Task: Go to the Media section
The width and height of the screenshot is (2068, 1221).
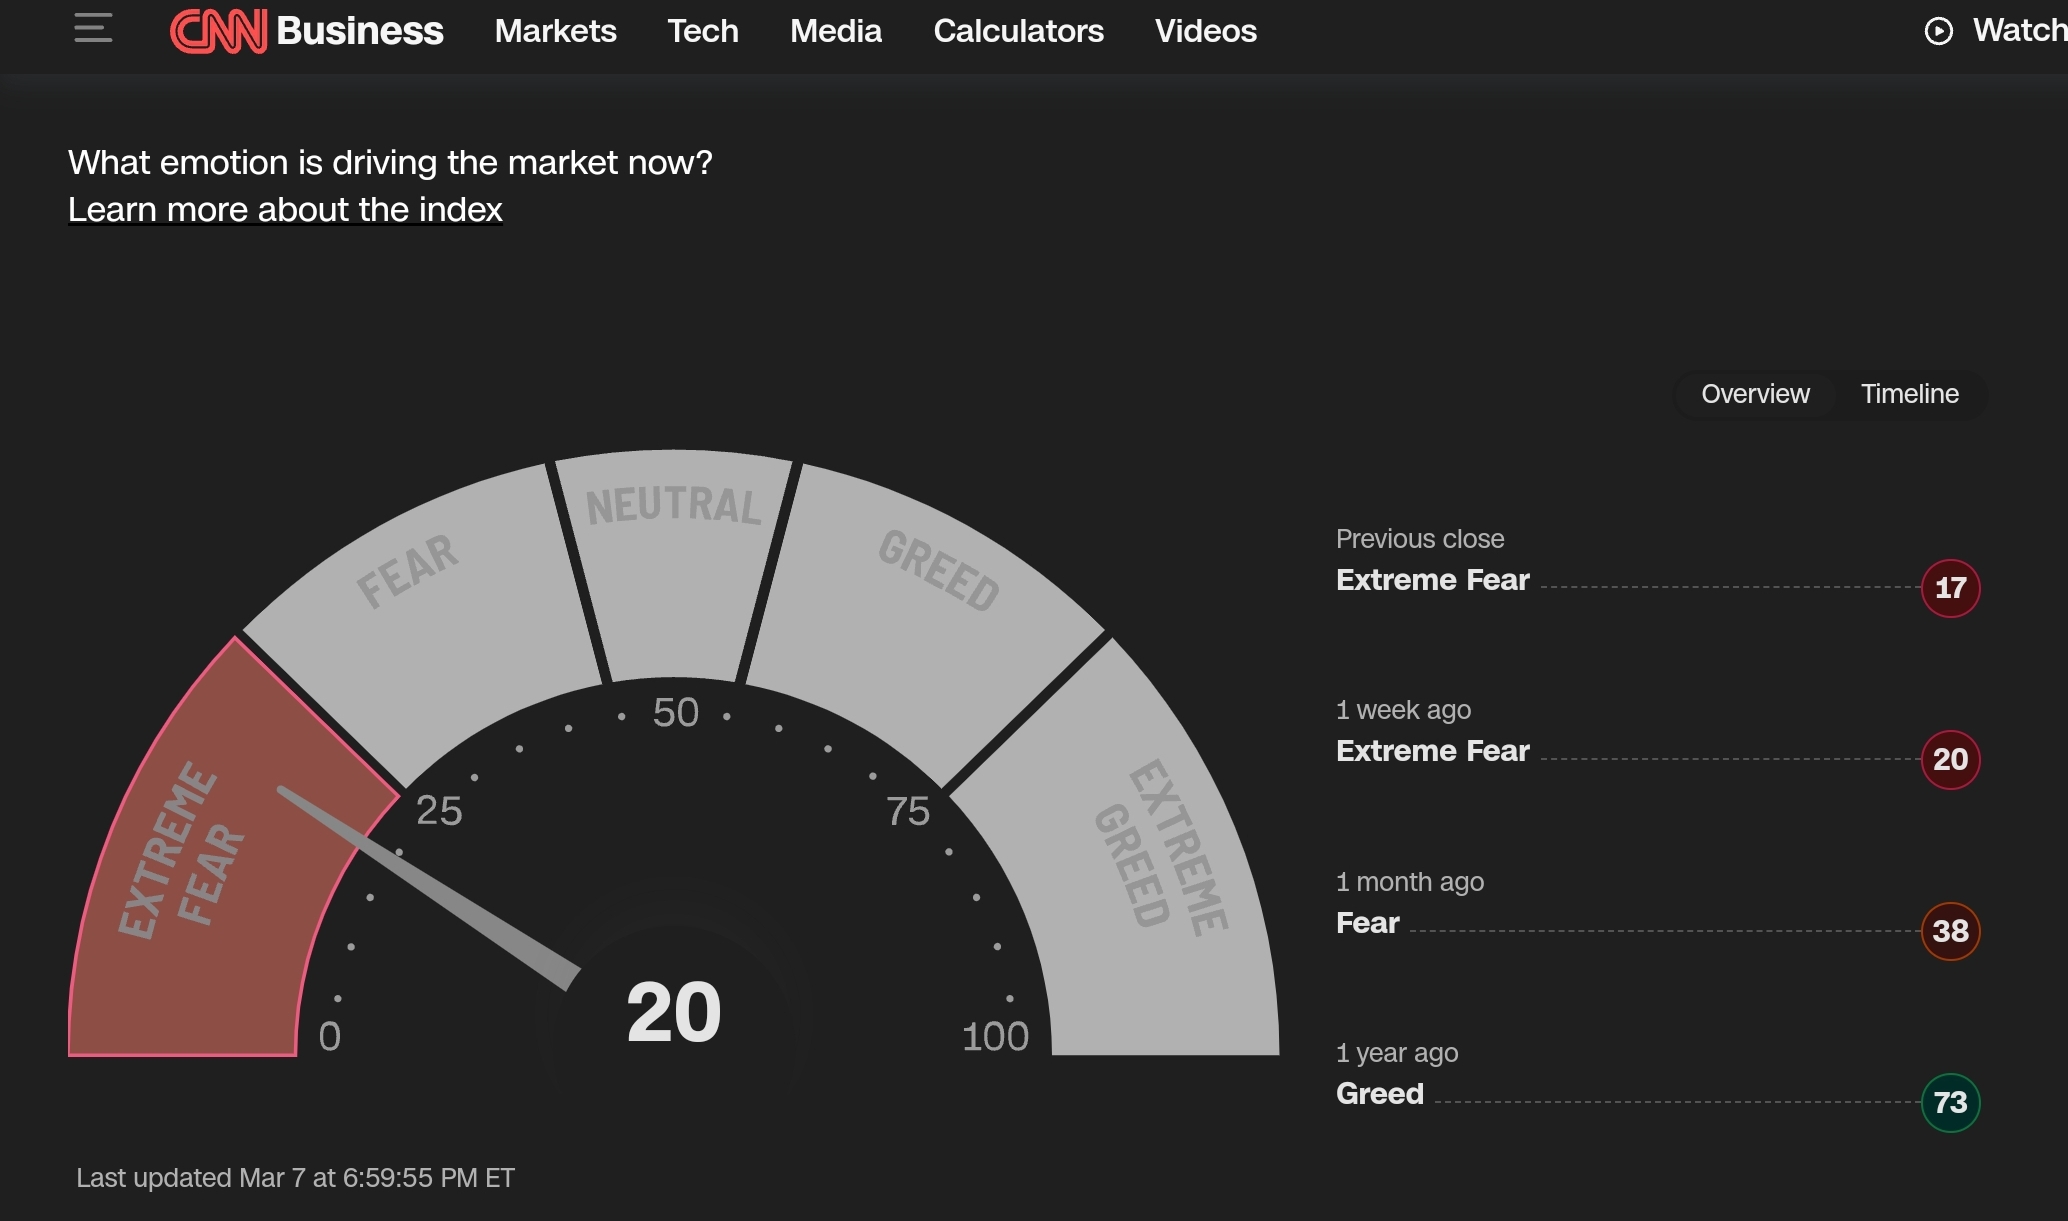Action: pos(836,31)
